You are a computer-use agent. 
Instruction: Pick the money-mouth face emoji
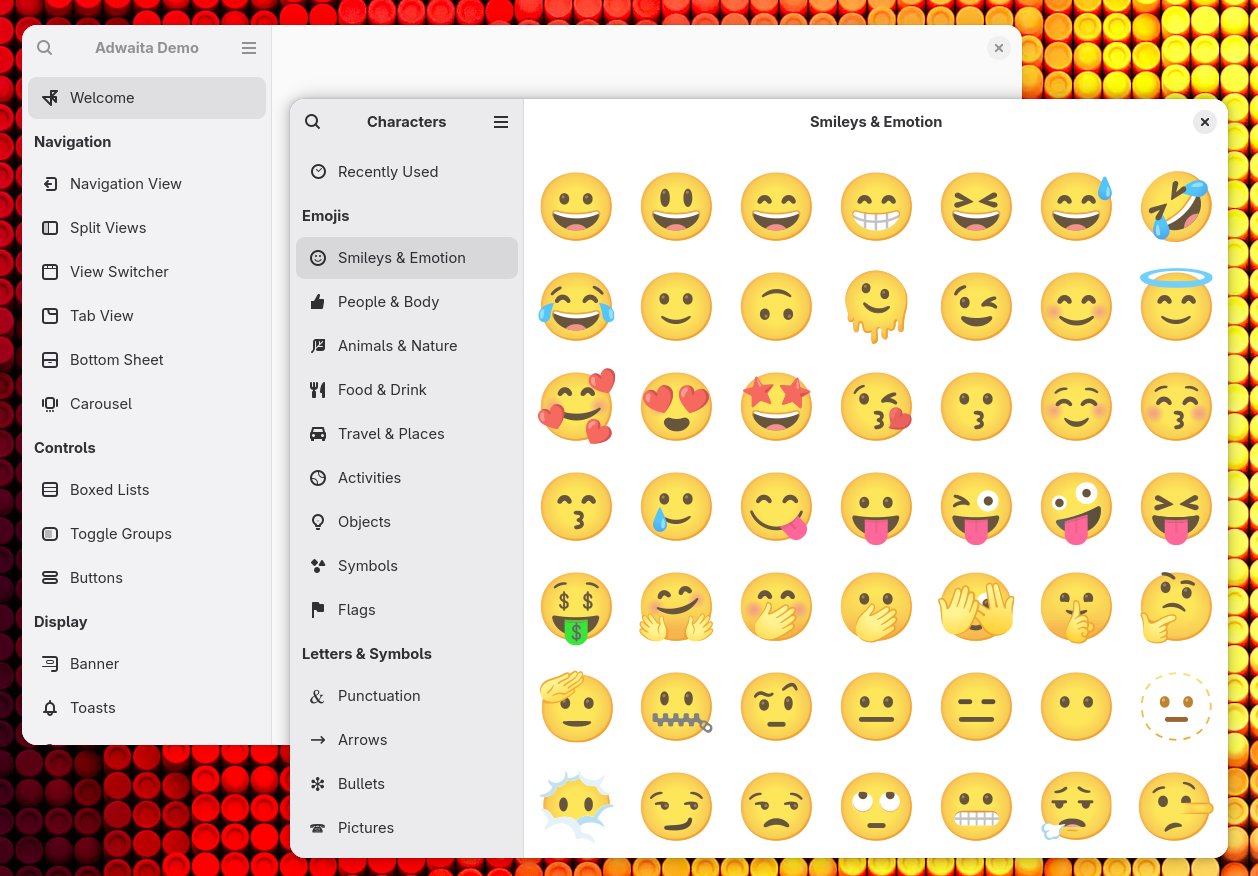click(576, 608)
